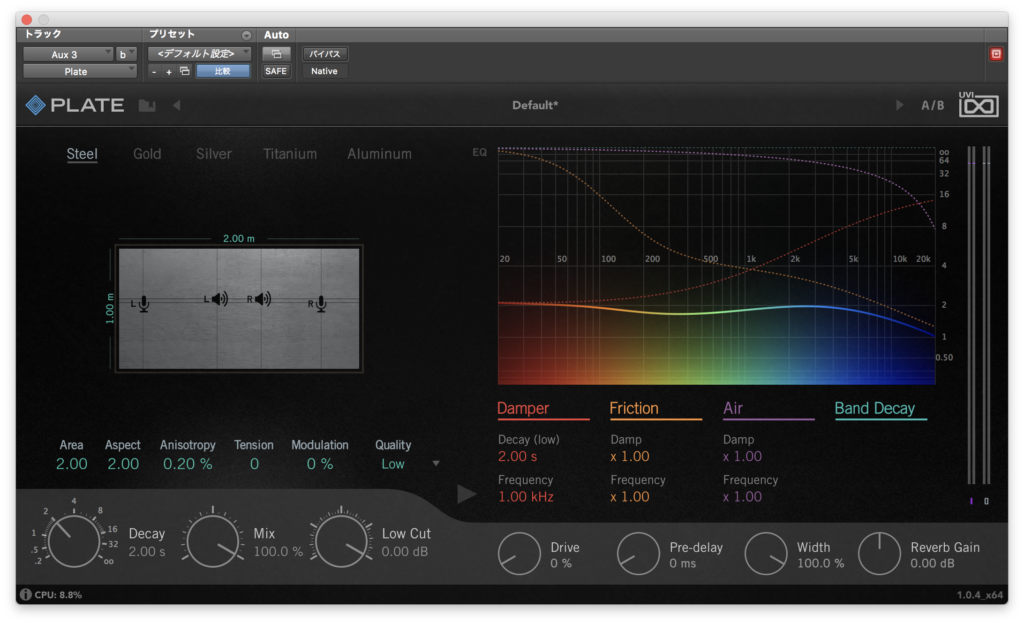Screen dimensions: 1024x624
Task: Click the rainbow decay curve on graph
Action: pos(716,312)
